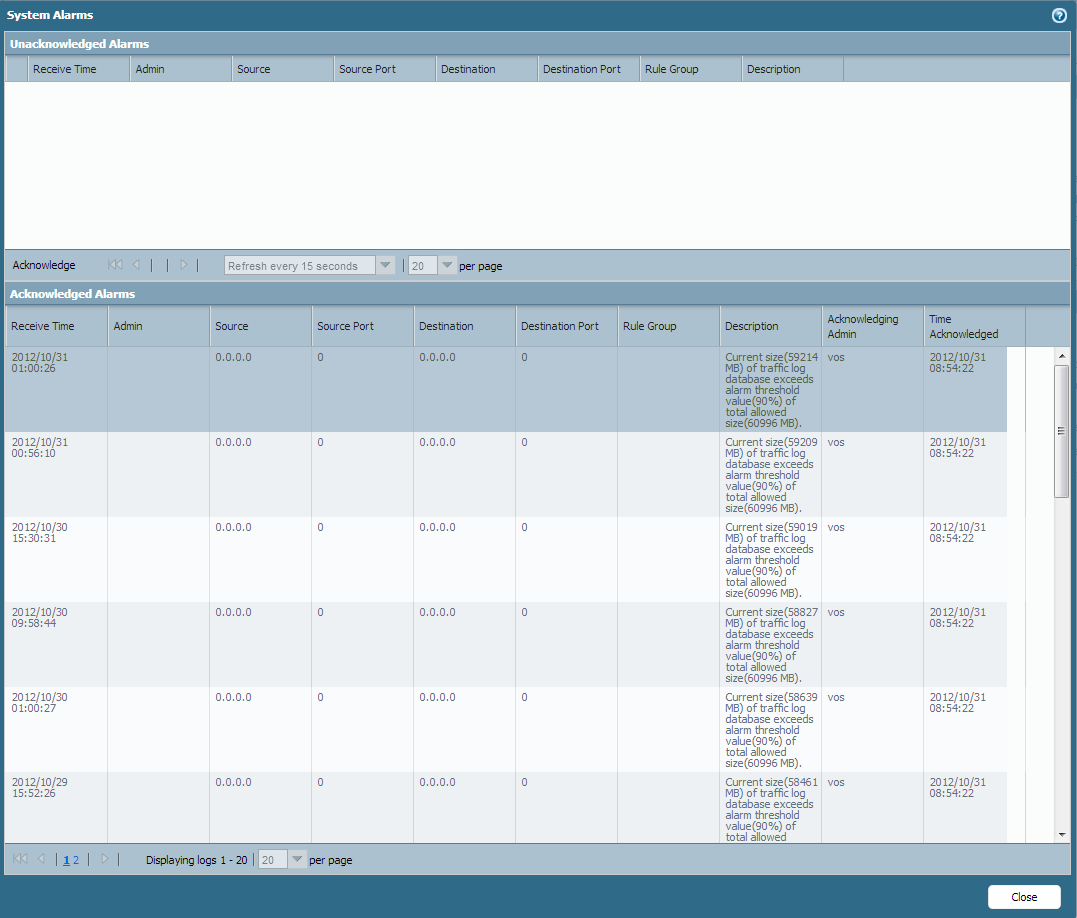1077x918 pixels.
Task: Sort unacknowledged alarms by Receive Time
Action: point(78,69)
